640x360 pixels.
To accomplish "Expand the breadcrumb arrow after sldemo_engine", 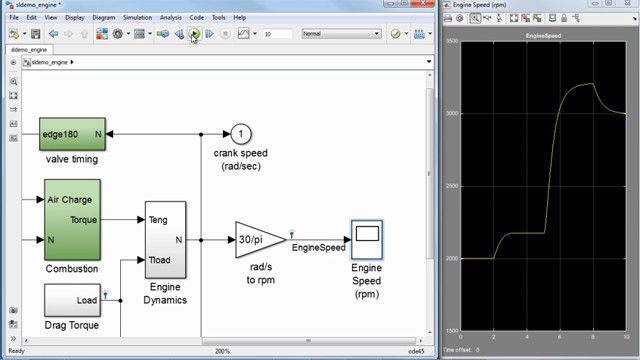I will pos(72,62).
